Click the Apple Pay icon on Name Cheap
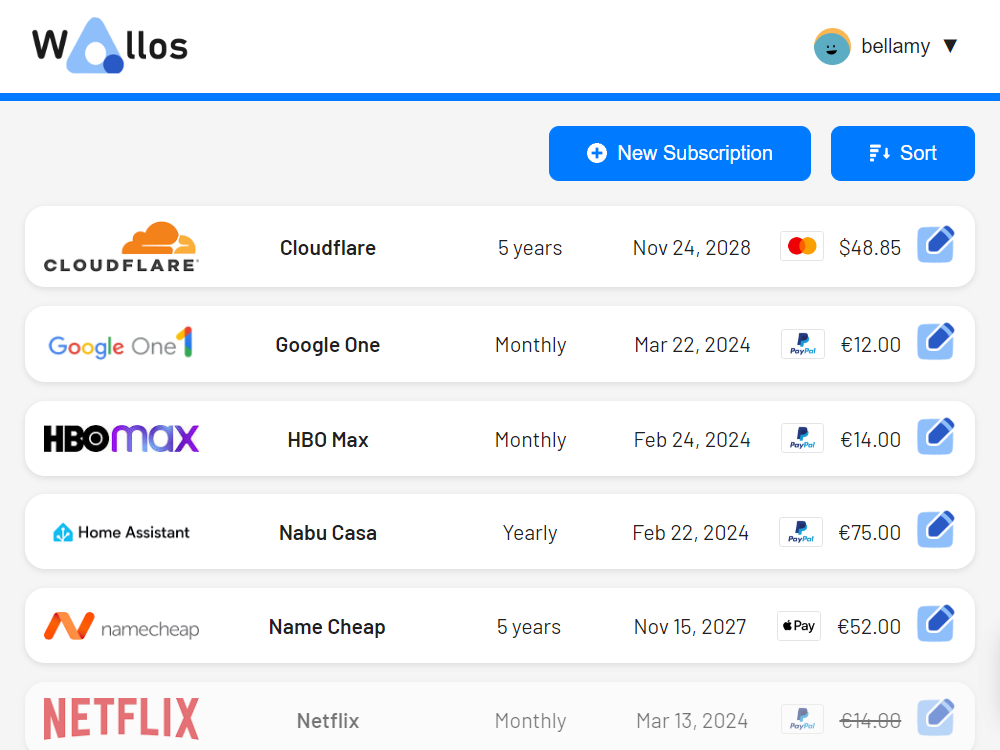This screenshot has width=1000, height=750. click(x=798, y=625)
